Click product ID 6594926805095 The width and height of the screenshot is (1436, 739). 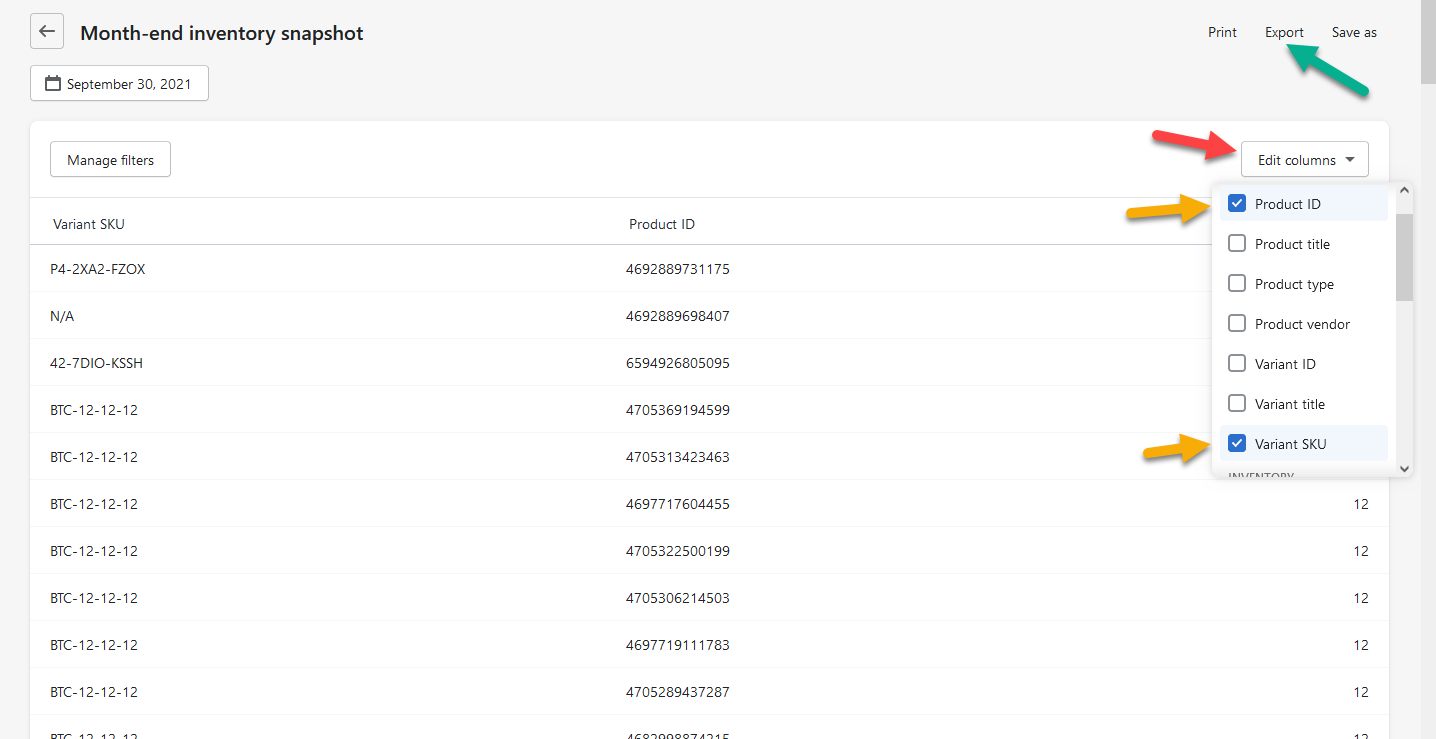[678, 363]
